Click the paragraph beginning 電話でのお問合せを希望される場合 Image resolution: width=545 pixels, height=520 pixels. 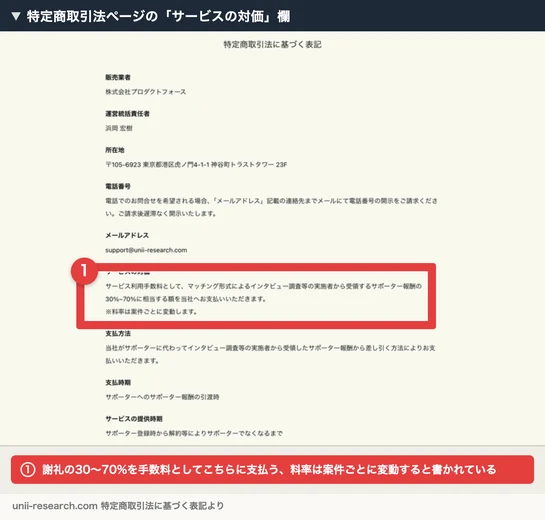[x=271, y=207]
